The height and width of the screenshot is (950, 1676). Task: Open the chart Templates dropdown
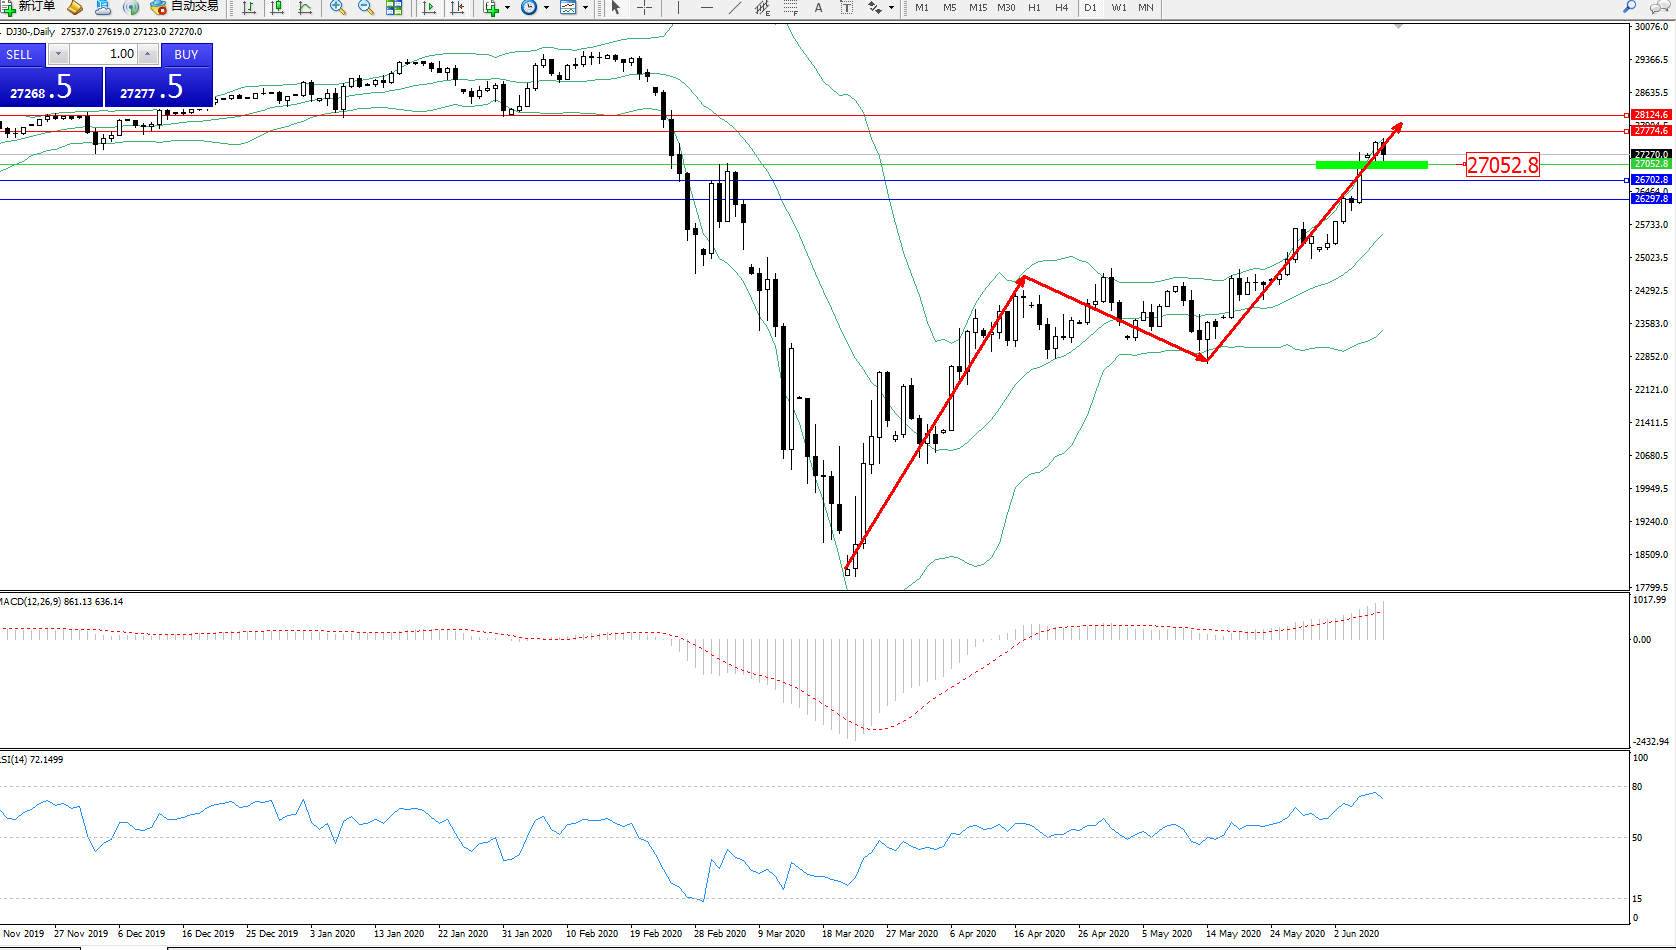coord(585,8)
